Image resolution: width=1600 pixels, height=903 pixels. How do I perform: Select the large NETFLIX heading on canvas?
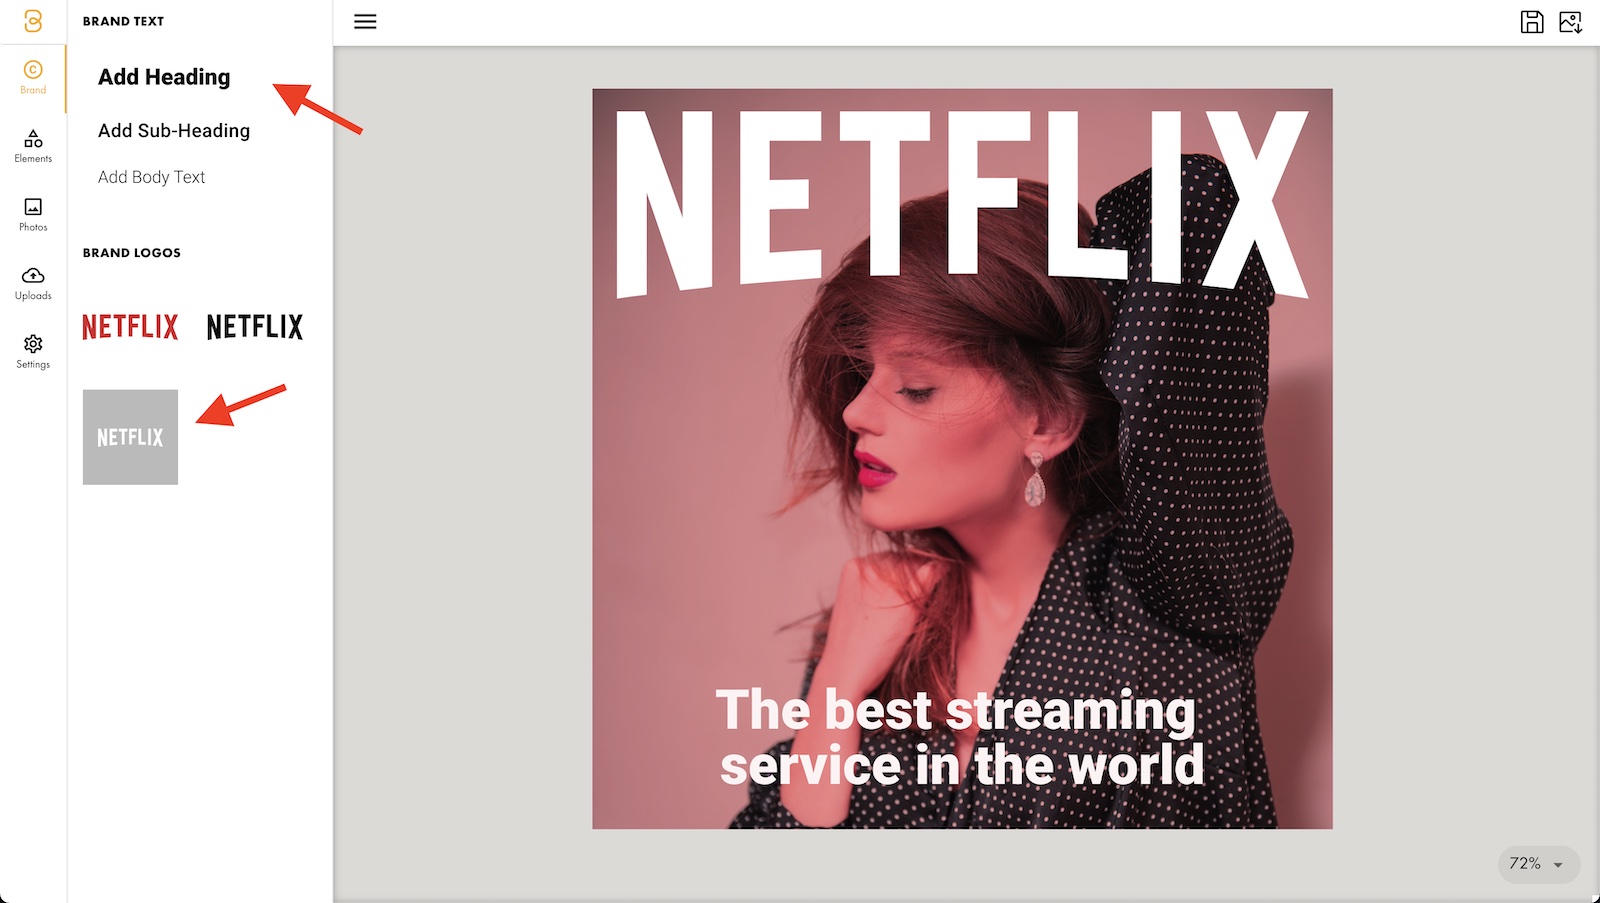coord(962,203)
